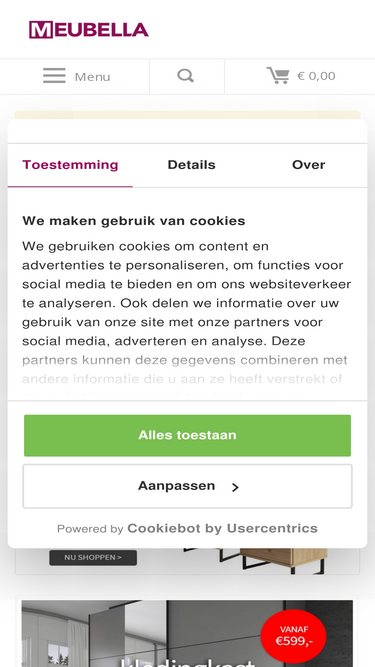Screen dimensions: 375x667
Task: Click the Menu text label
Action: coord(92,77)
